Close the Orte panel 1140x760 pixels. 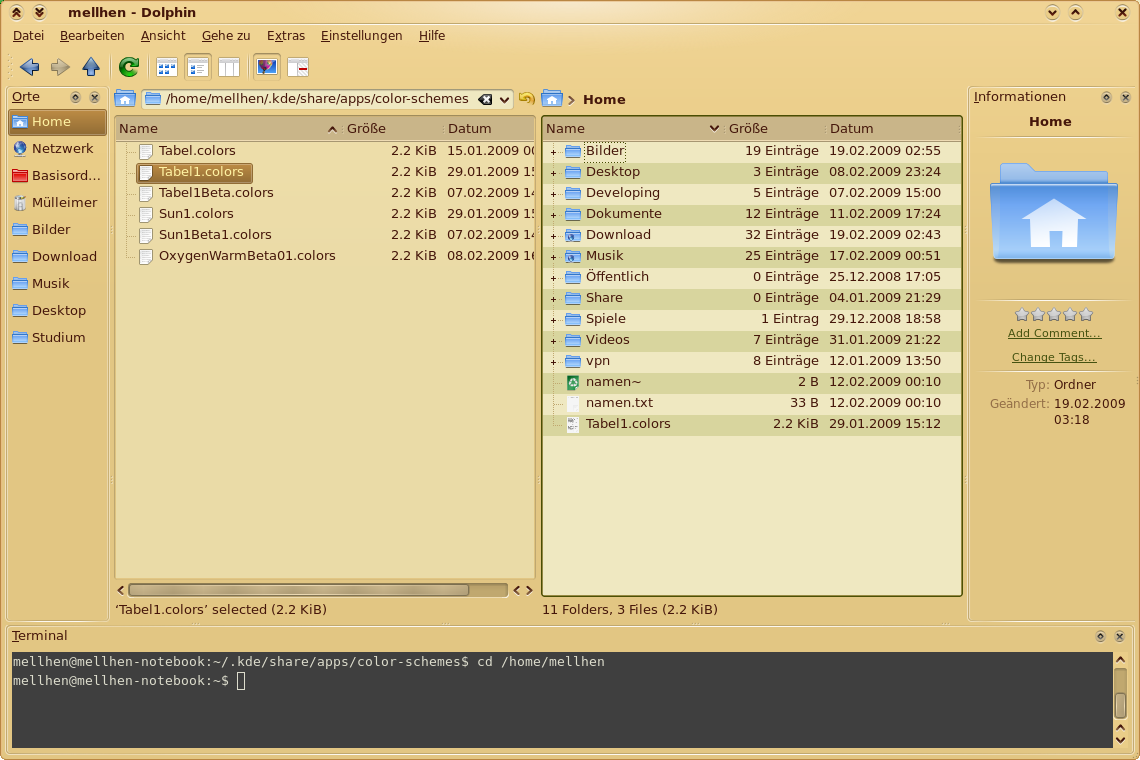(x=95, y=97)
